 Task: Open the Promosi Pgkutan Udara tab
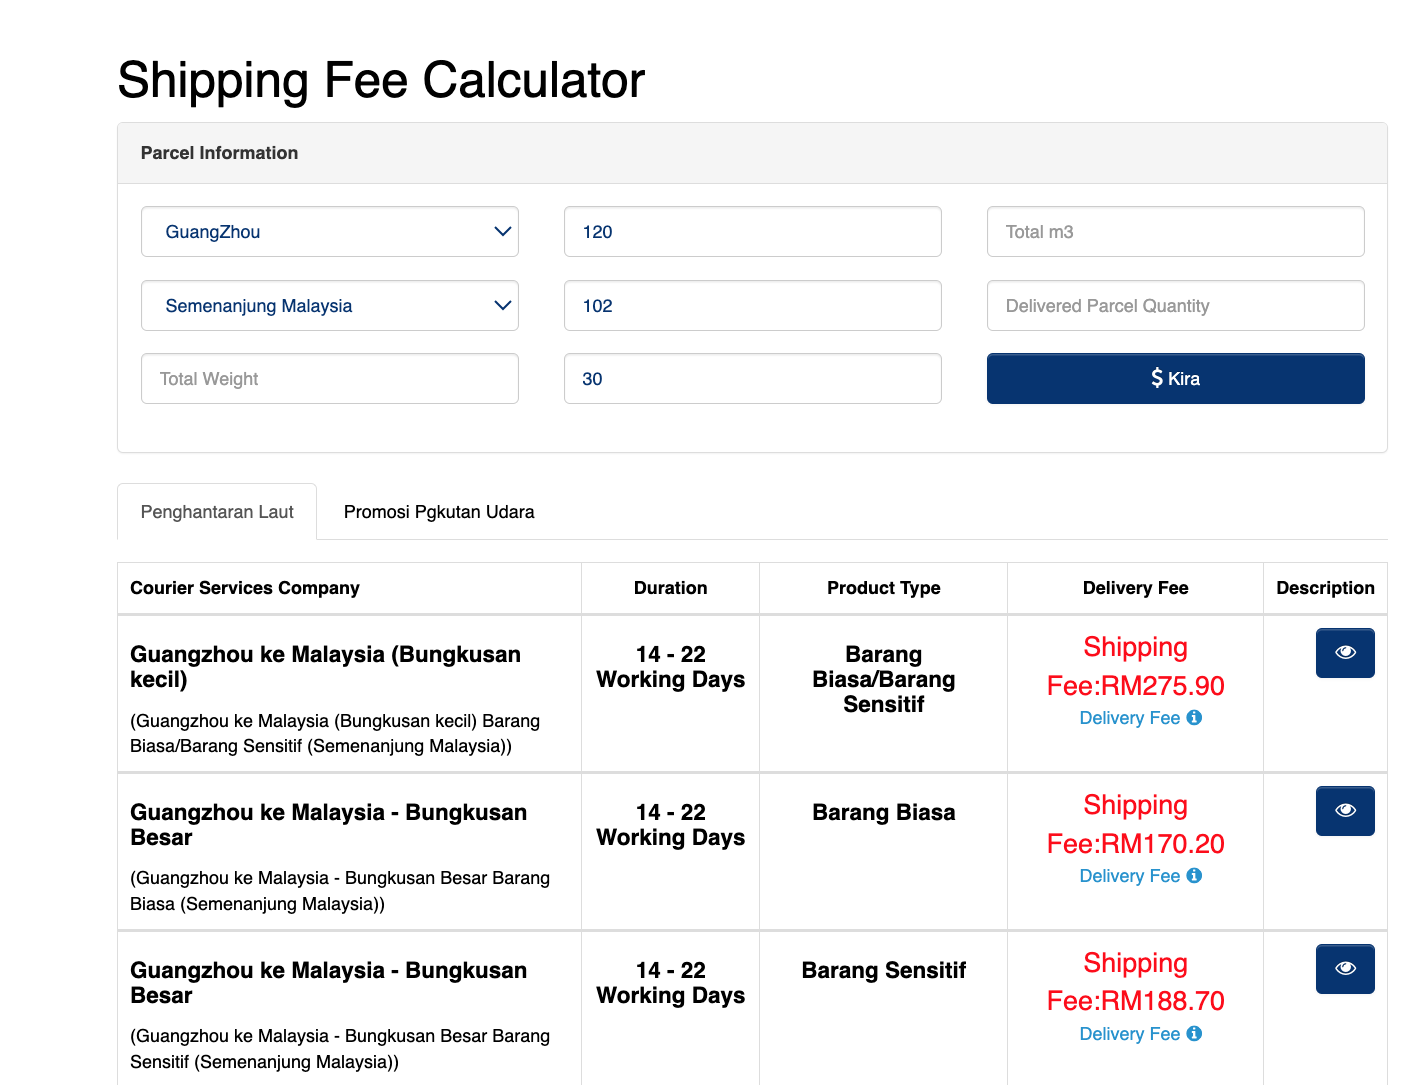(439, 512)
